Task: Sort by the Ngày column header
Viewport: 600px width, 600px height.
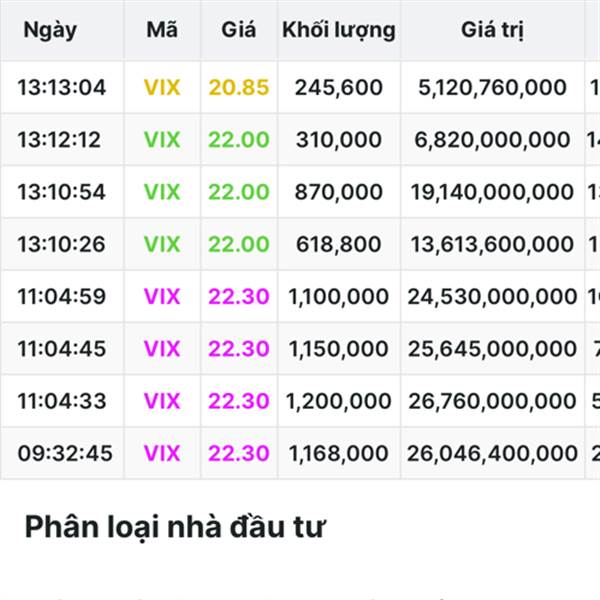Action: pyautogui.click(x=50, y=30)
